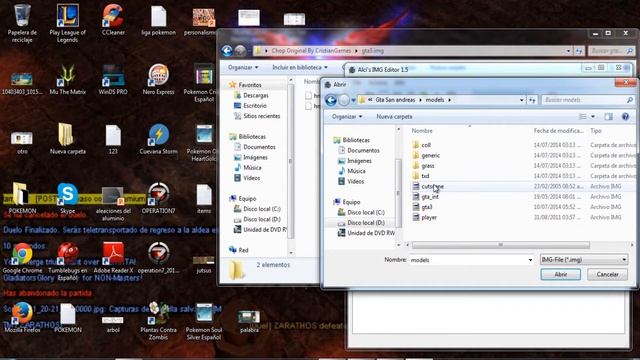The width and height of the screenshot is (640, 360).
Task: Open address path dropdown in Abrir dialog
Action: pos(521,100)
